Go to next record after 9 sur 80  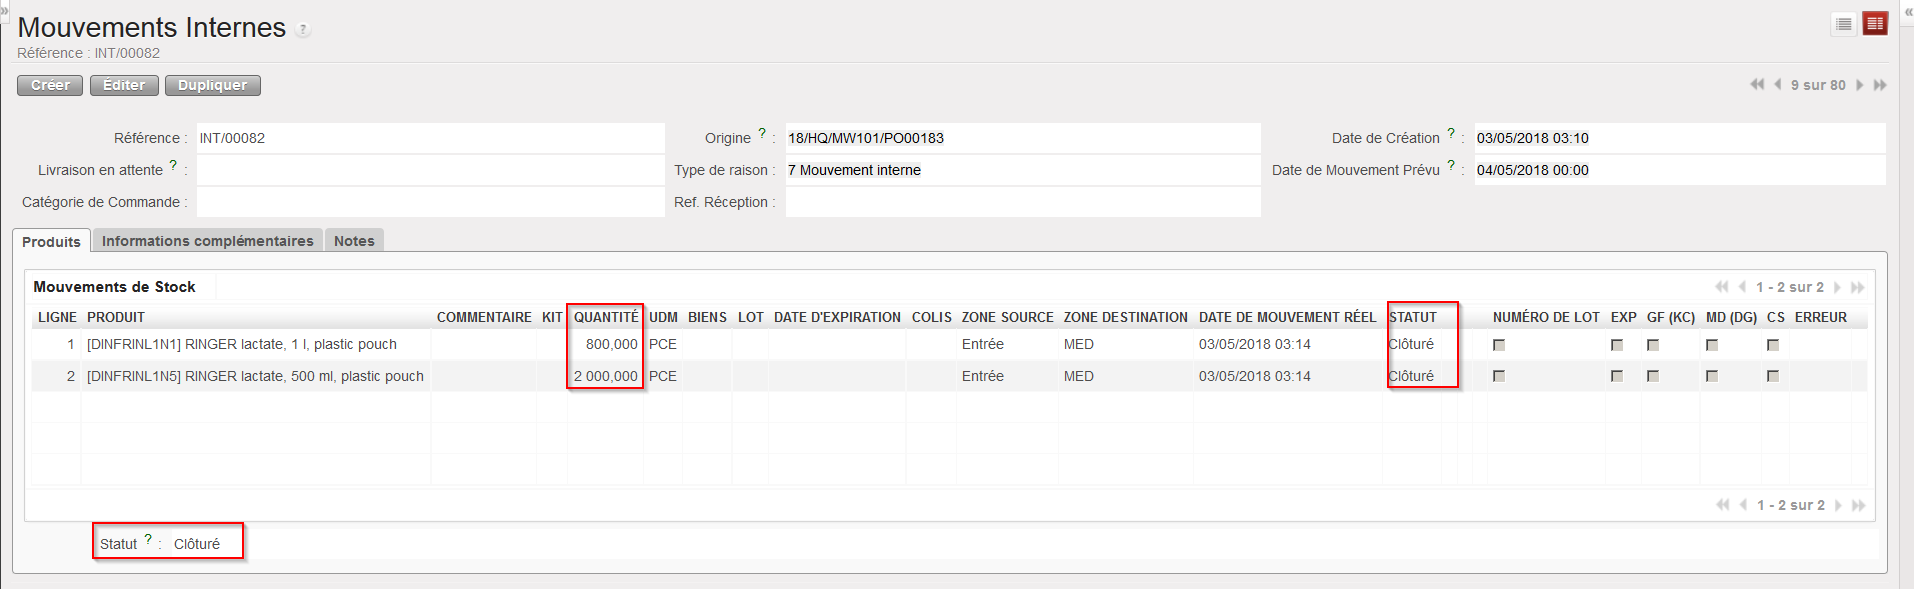(1860, 85)
